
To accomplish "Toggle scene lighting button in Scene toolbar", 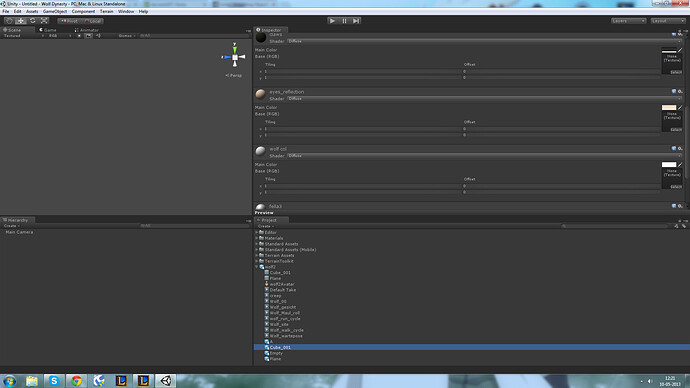I will click(79, 36).
